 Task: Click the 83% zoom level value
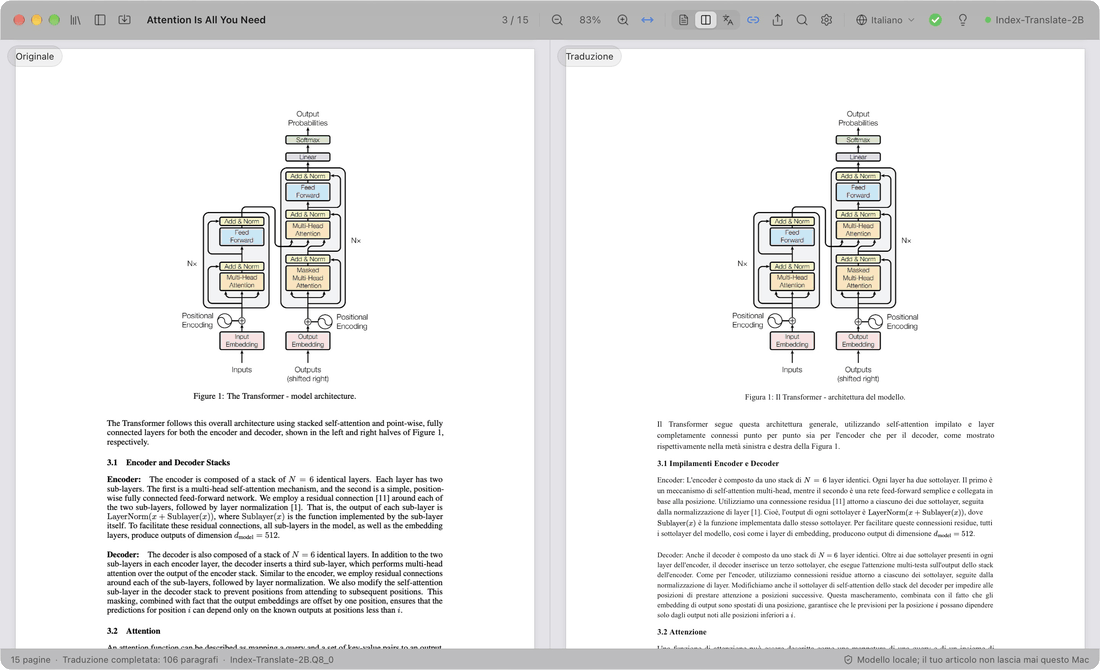[x=590, y=20]
